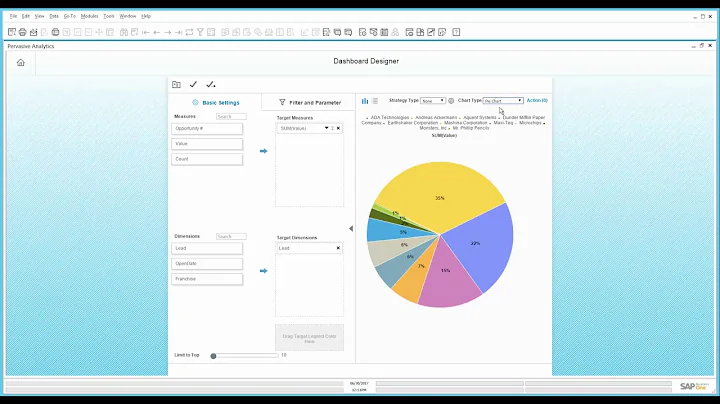Open the Edit menu

pyautogui.click(x=26, y=16)
